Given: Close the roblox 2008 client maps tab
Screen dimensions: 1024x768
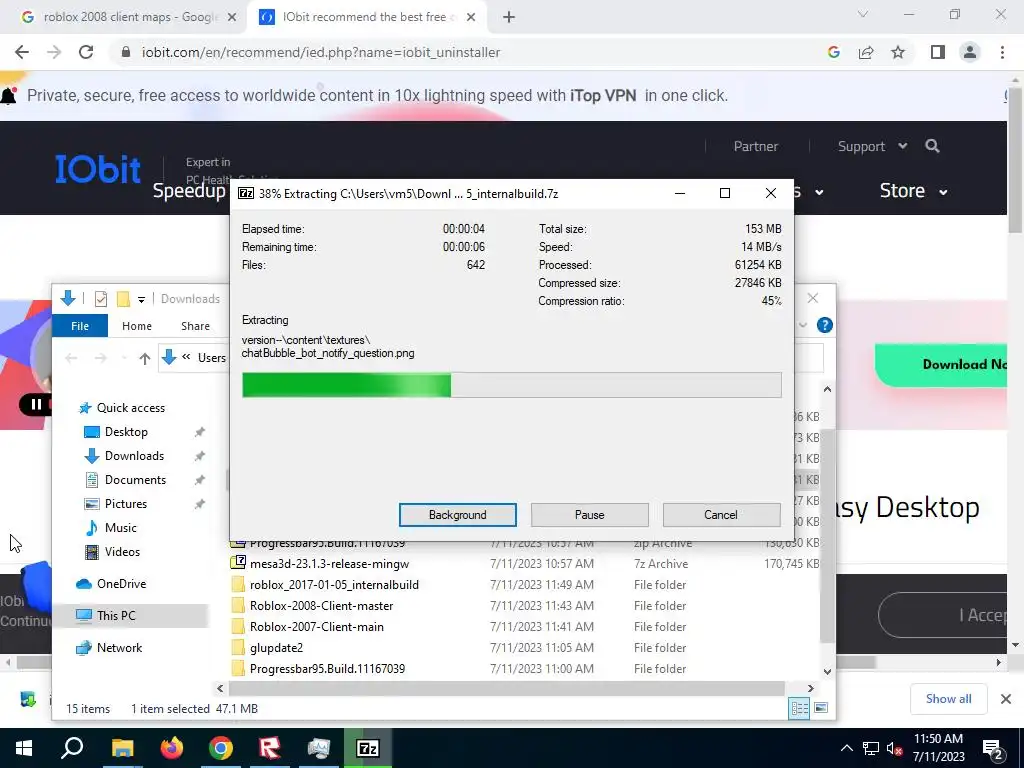Looking at the screenshot, I should tap(232, 18).
